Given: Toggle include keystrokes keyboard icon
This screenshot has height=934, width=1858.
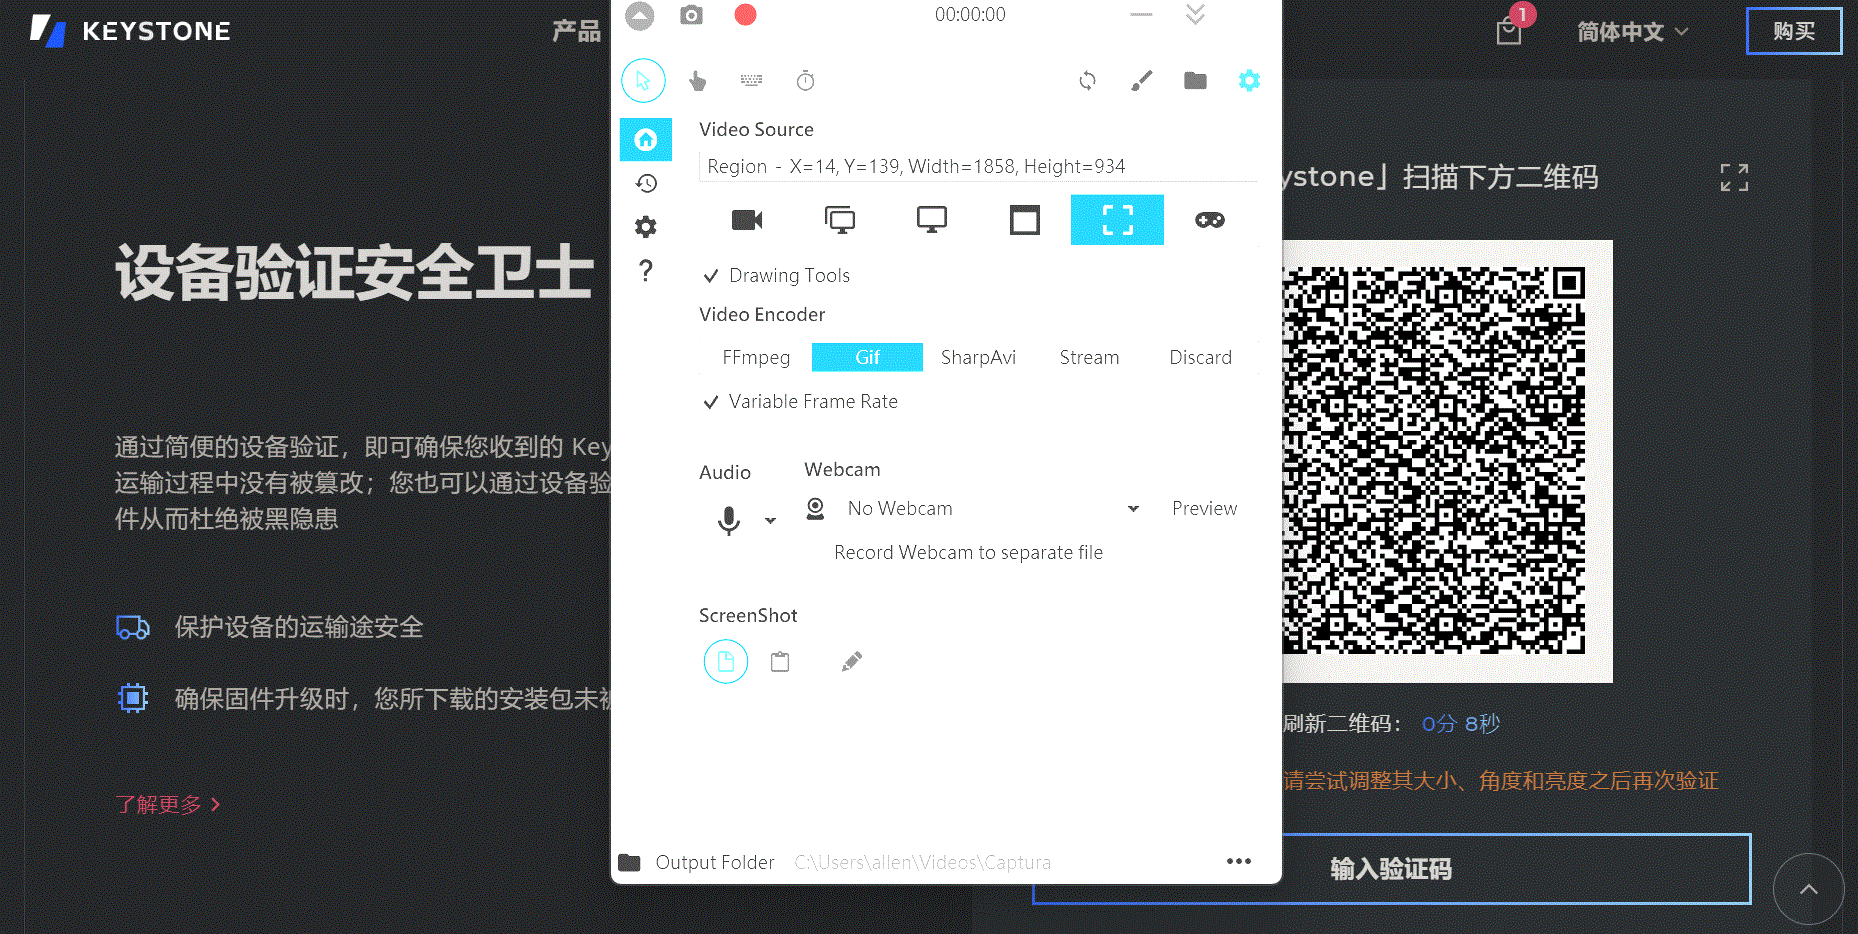Looking at the screenshot, I should pyautogui.click(x=751, y=80).
